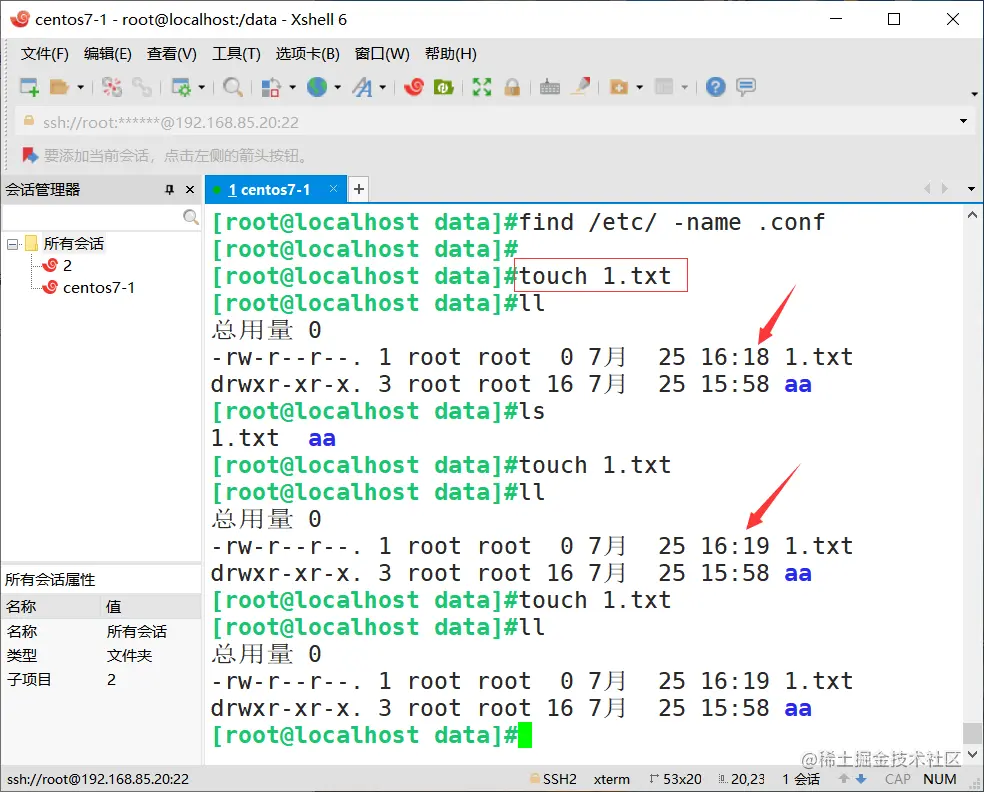Click the highlight marker pen icon
Image resolution: width=984 pixels, height=792 pixels.
tap(580, 87)
